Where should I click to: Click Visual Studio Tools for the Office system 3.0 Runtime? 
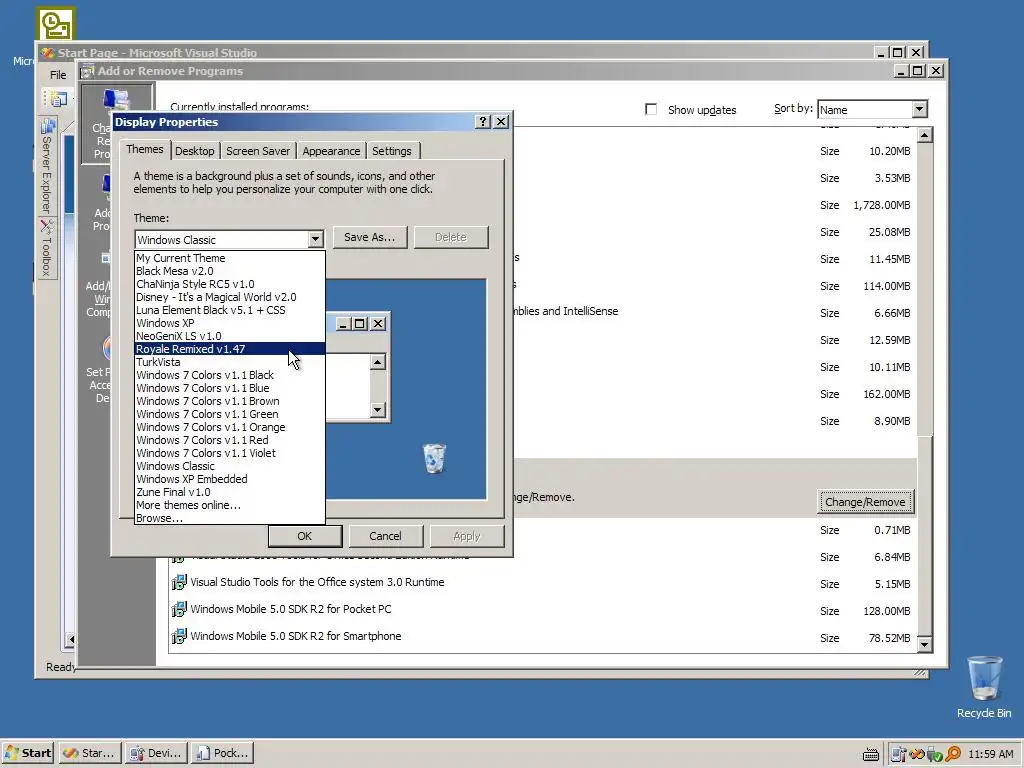(317, 582)
